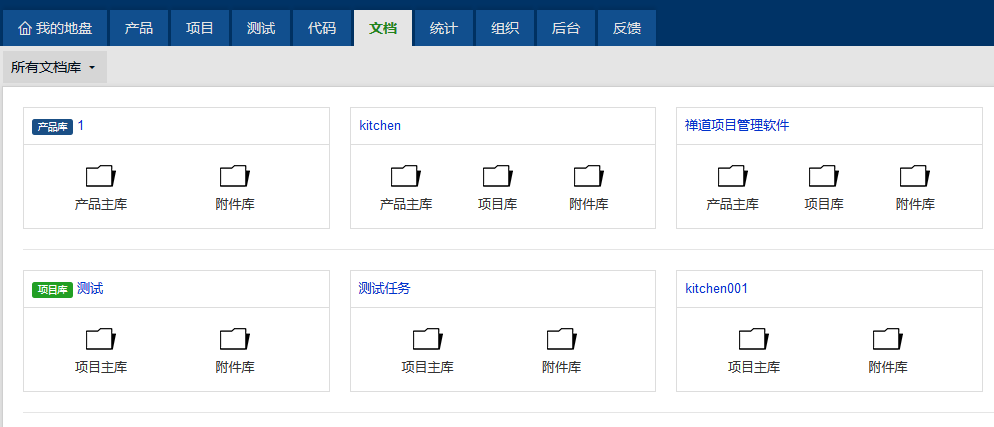Open the 禅道项目管理软件 product link

pyautogui.click(x=737, y=125)
